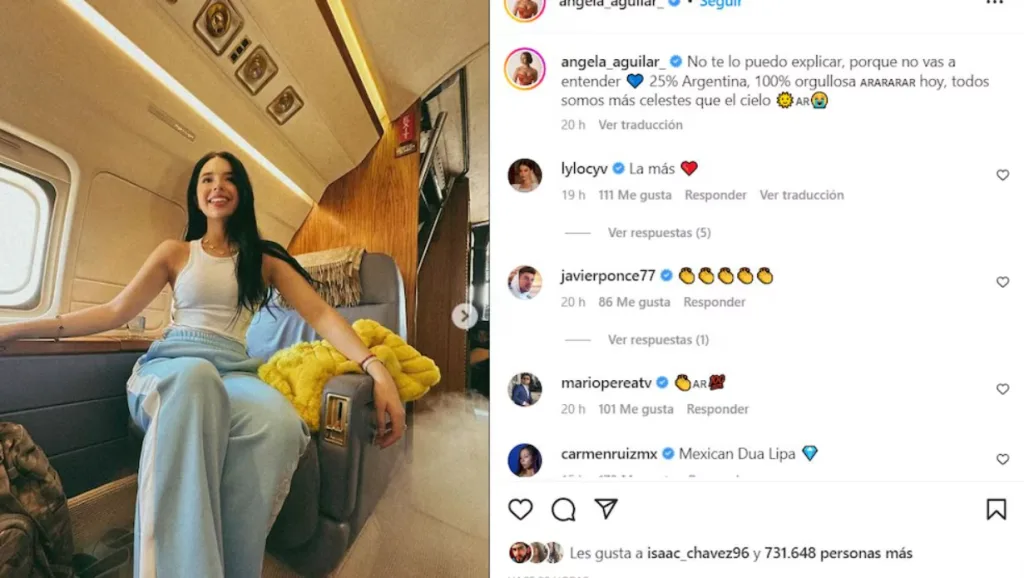Expand Ver respuestas (5) under lylocyv
Image resolution: width=1024 pixels, height=578 pixels.
[x=659, y=233]
